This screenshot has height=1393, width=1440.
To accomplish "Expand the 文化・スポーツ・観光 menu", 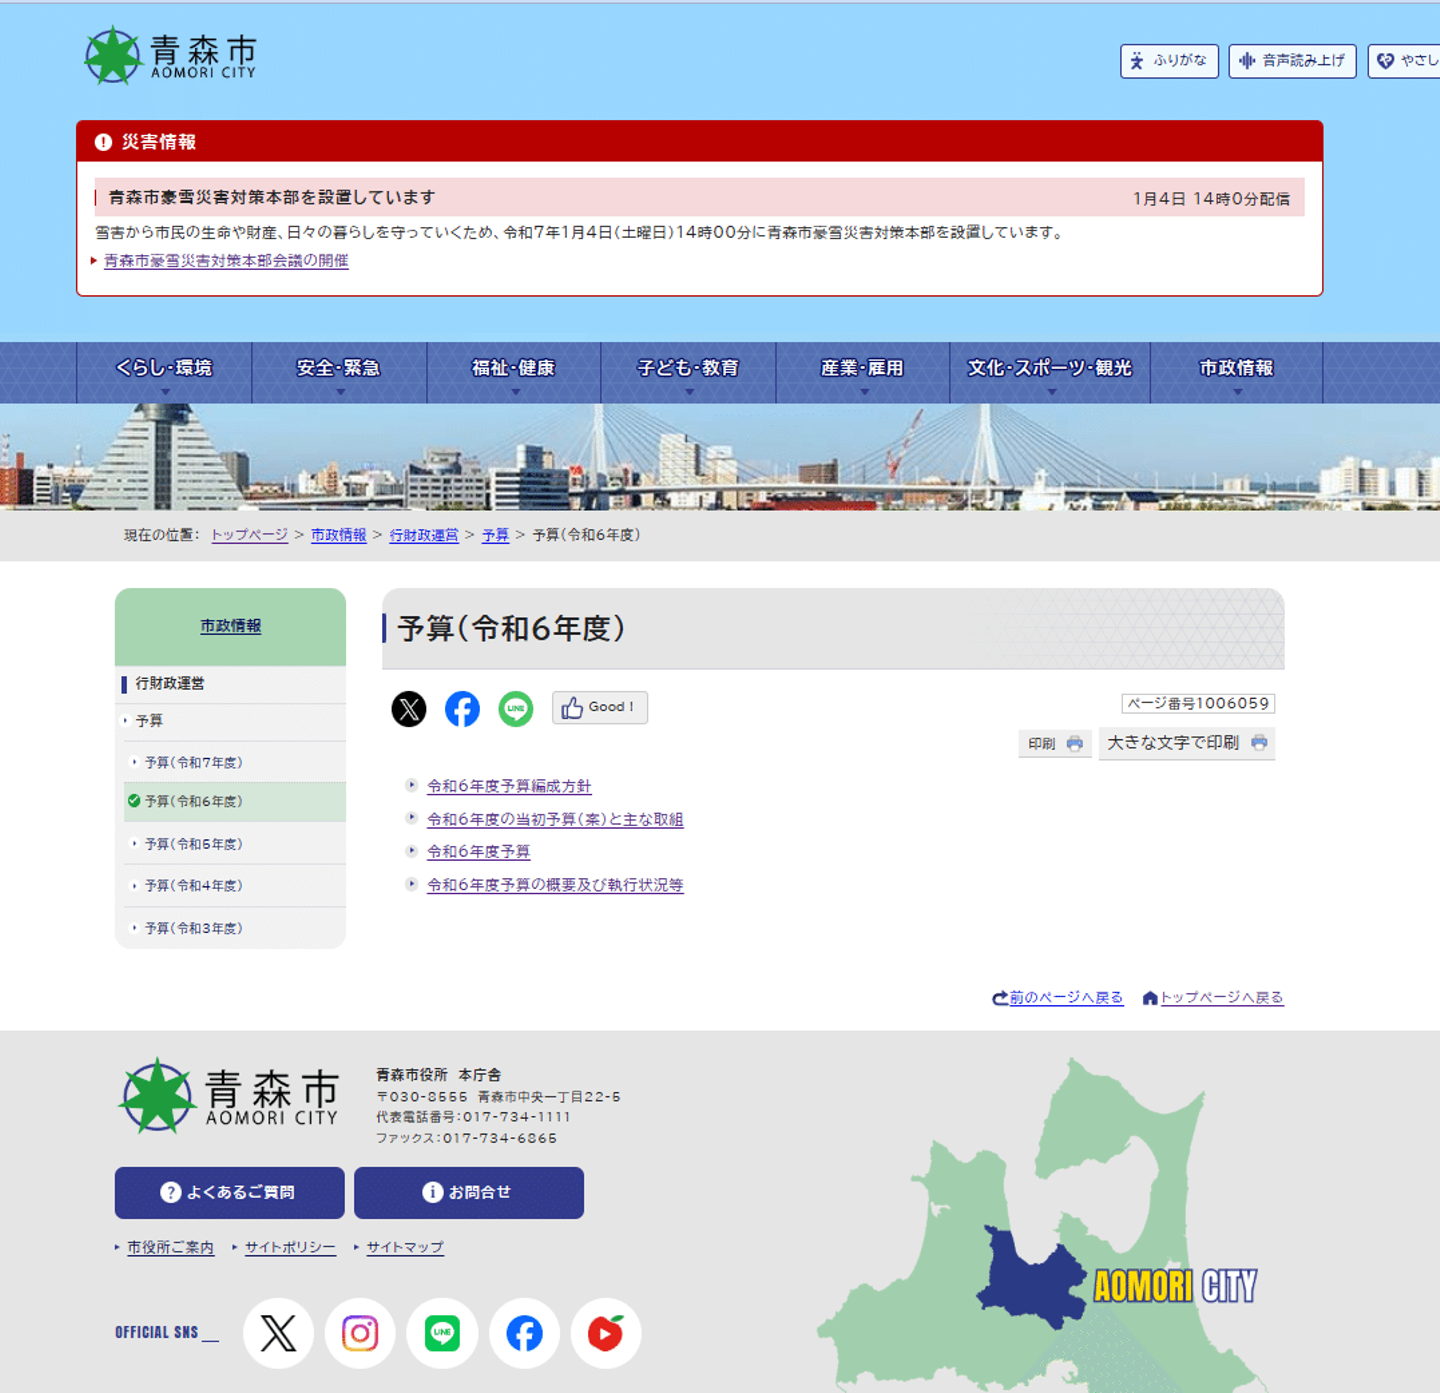I will 1050,372.
